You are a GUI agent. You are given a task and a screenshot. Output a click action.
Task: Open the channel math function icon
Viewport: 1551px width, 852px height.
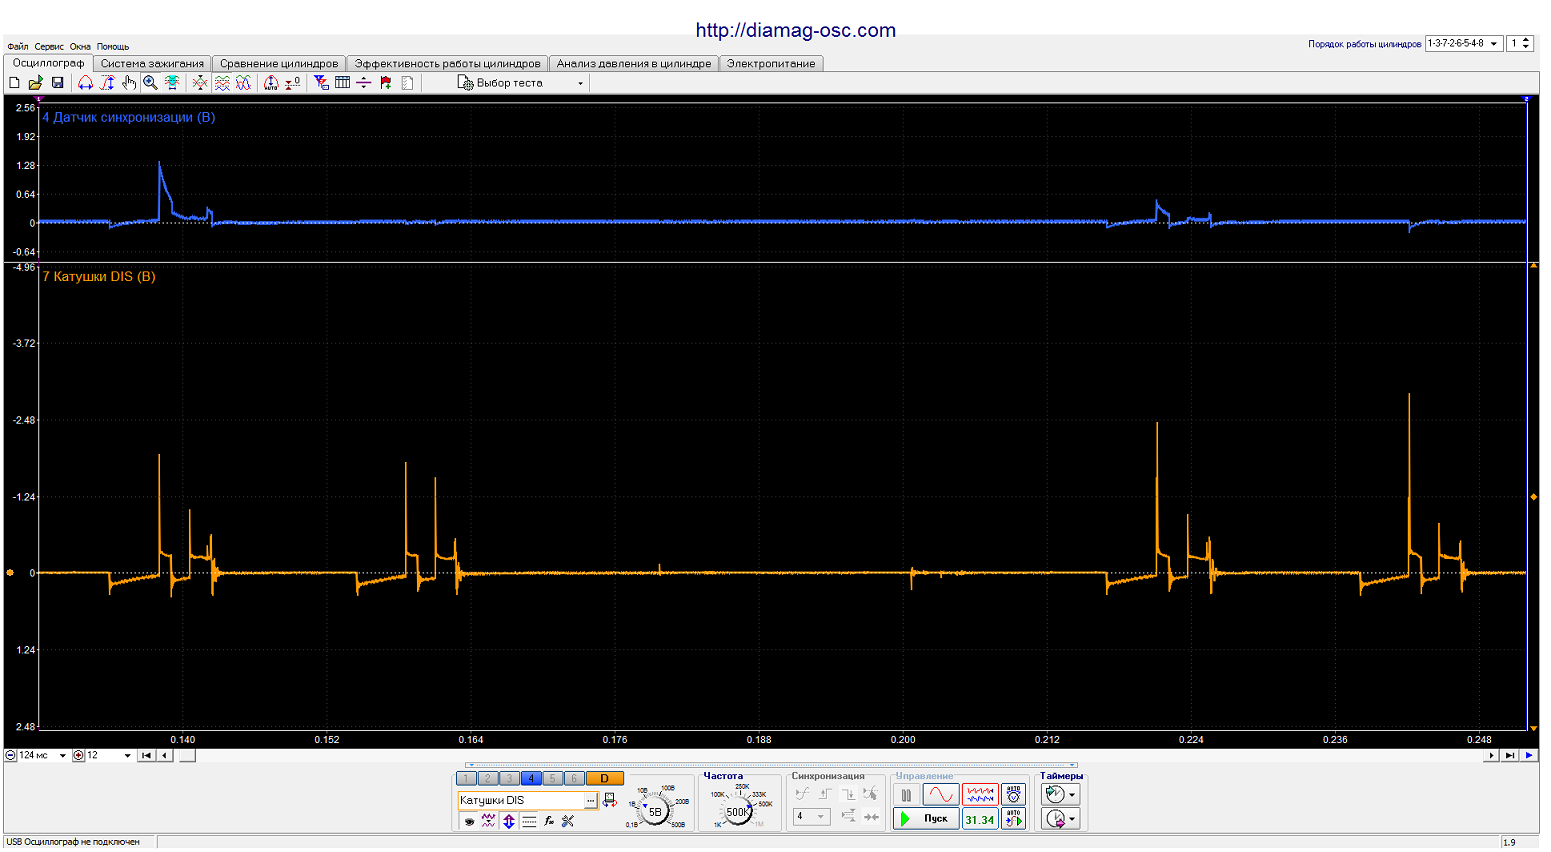[x=548, y=821]
